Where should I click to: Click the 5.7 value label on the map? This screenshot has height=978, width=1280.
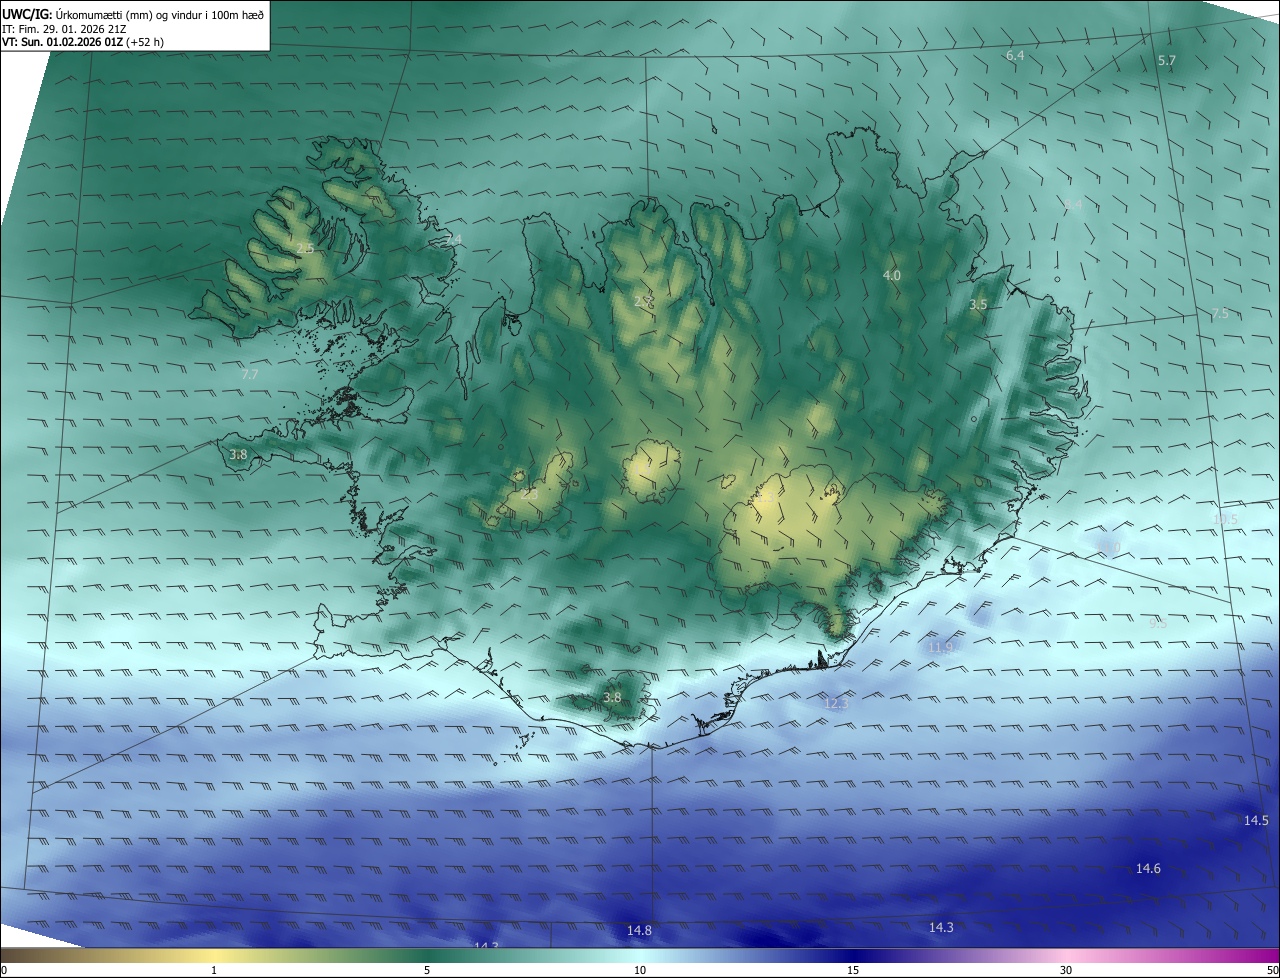tap(1167, 61)
